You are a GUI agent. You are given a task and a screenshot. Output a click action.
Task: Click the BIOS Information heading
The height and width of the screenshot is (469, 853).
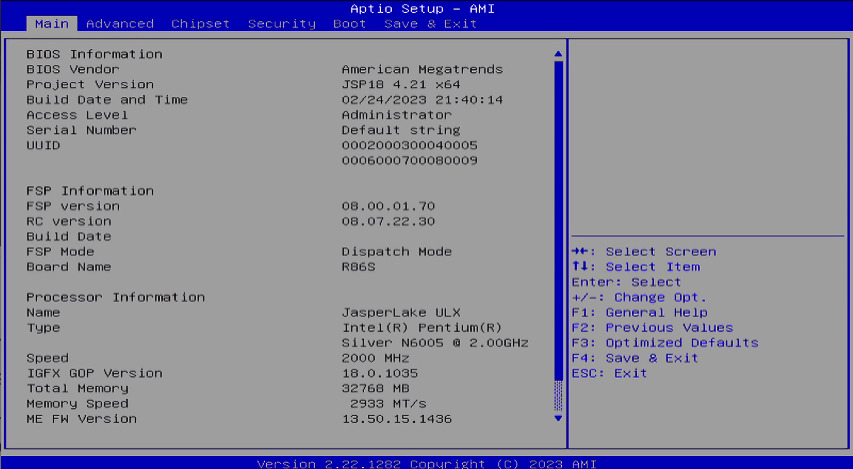click(x=95, y=54)
